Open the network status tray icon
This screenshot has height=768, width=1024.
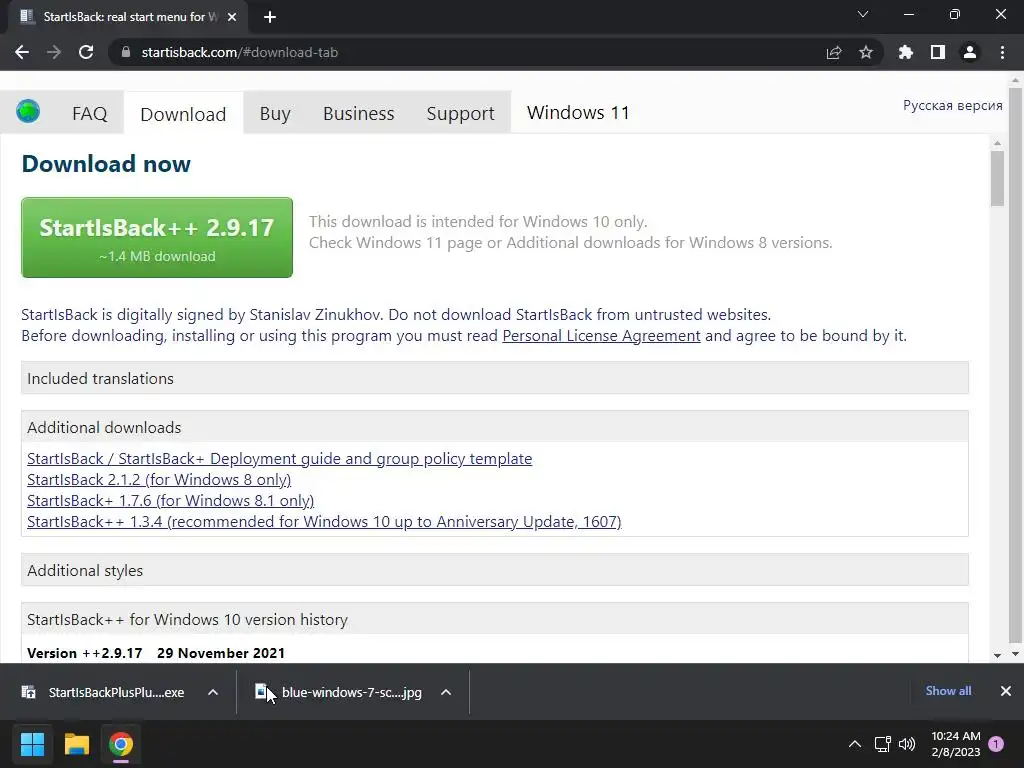pos(882,744)
